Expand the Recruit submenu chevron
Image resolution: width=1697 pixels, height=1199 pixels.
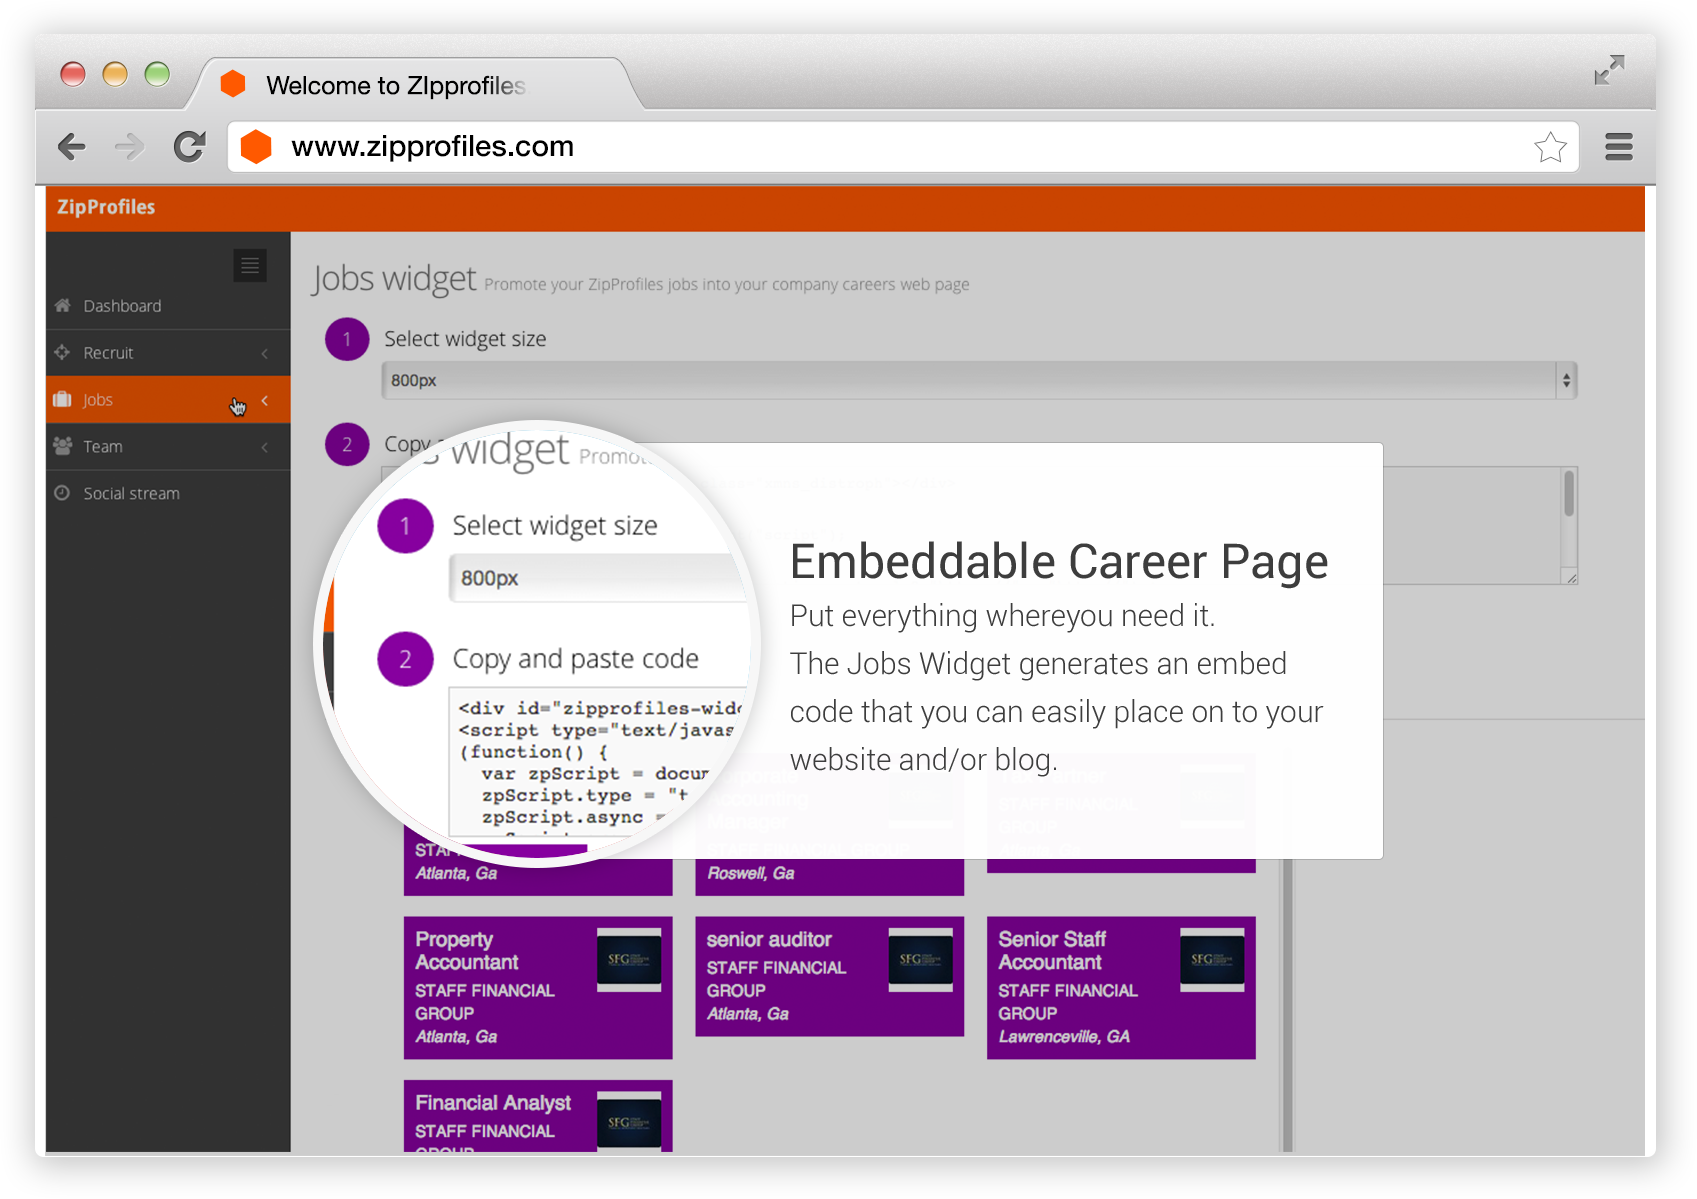click(x=264, y=352)
